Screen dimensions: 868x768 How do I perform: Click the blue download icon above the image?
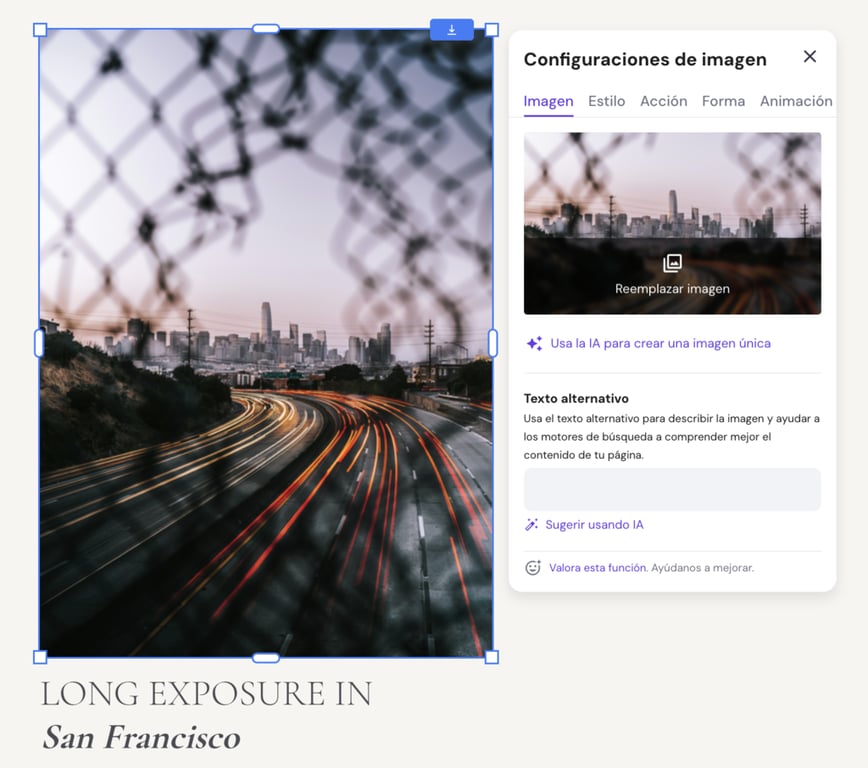coord(452,29)
